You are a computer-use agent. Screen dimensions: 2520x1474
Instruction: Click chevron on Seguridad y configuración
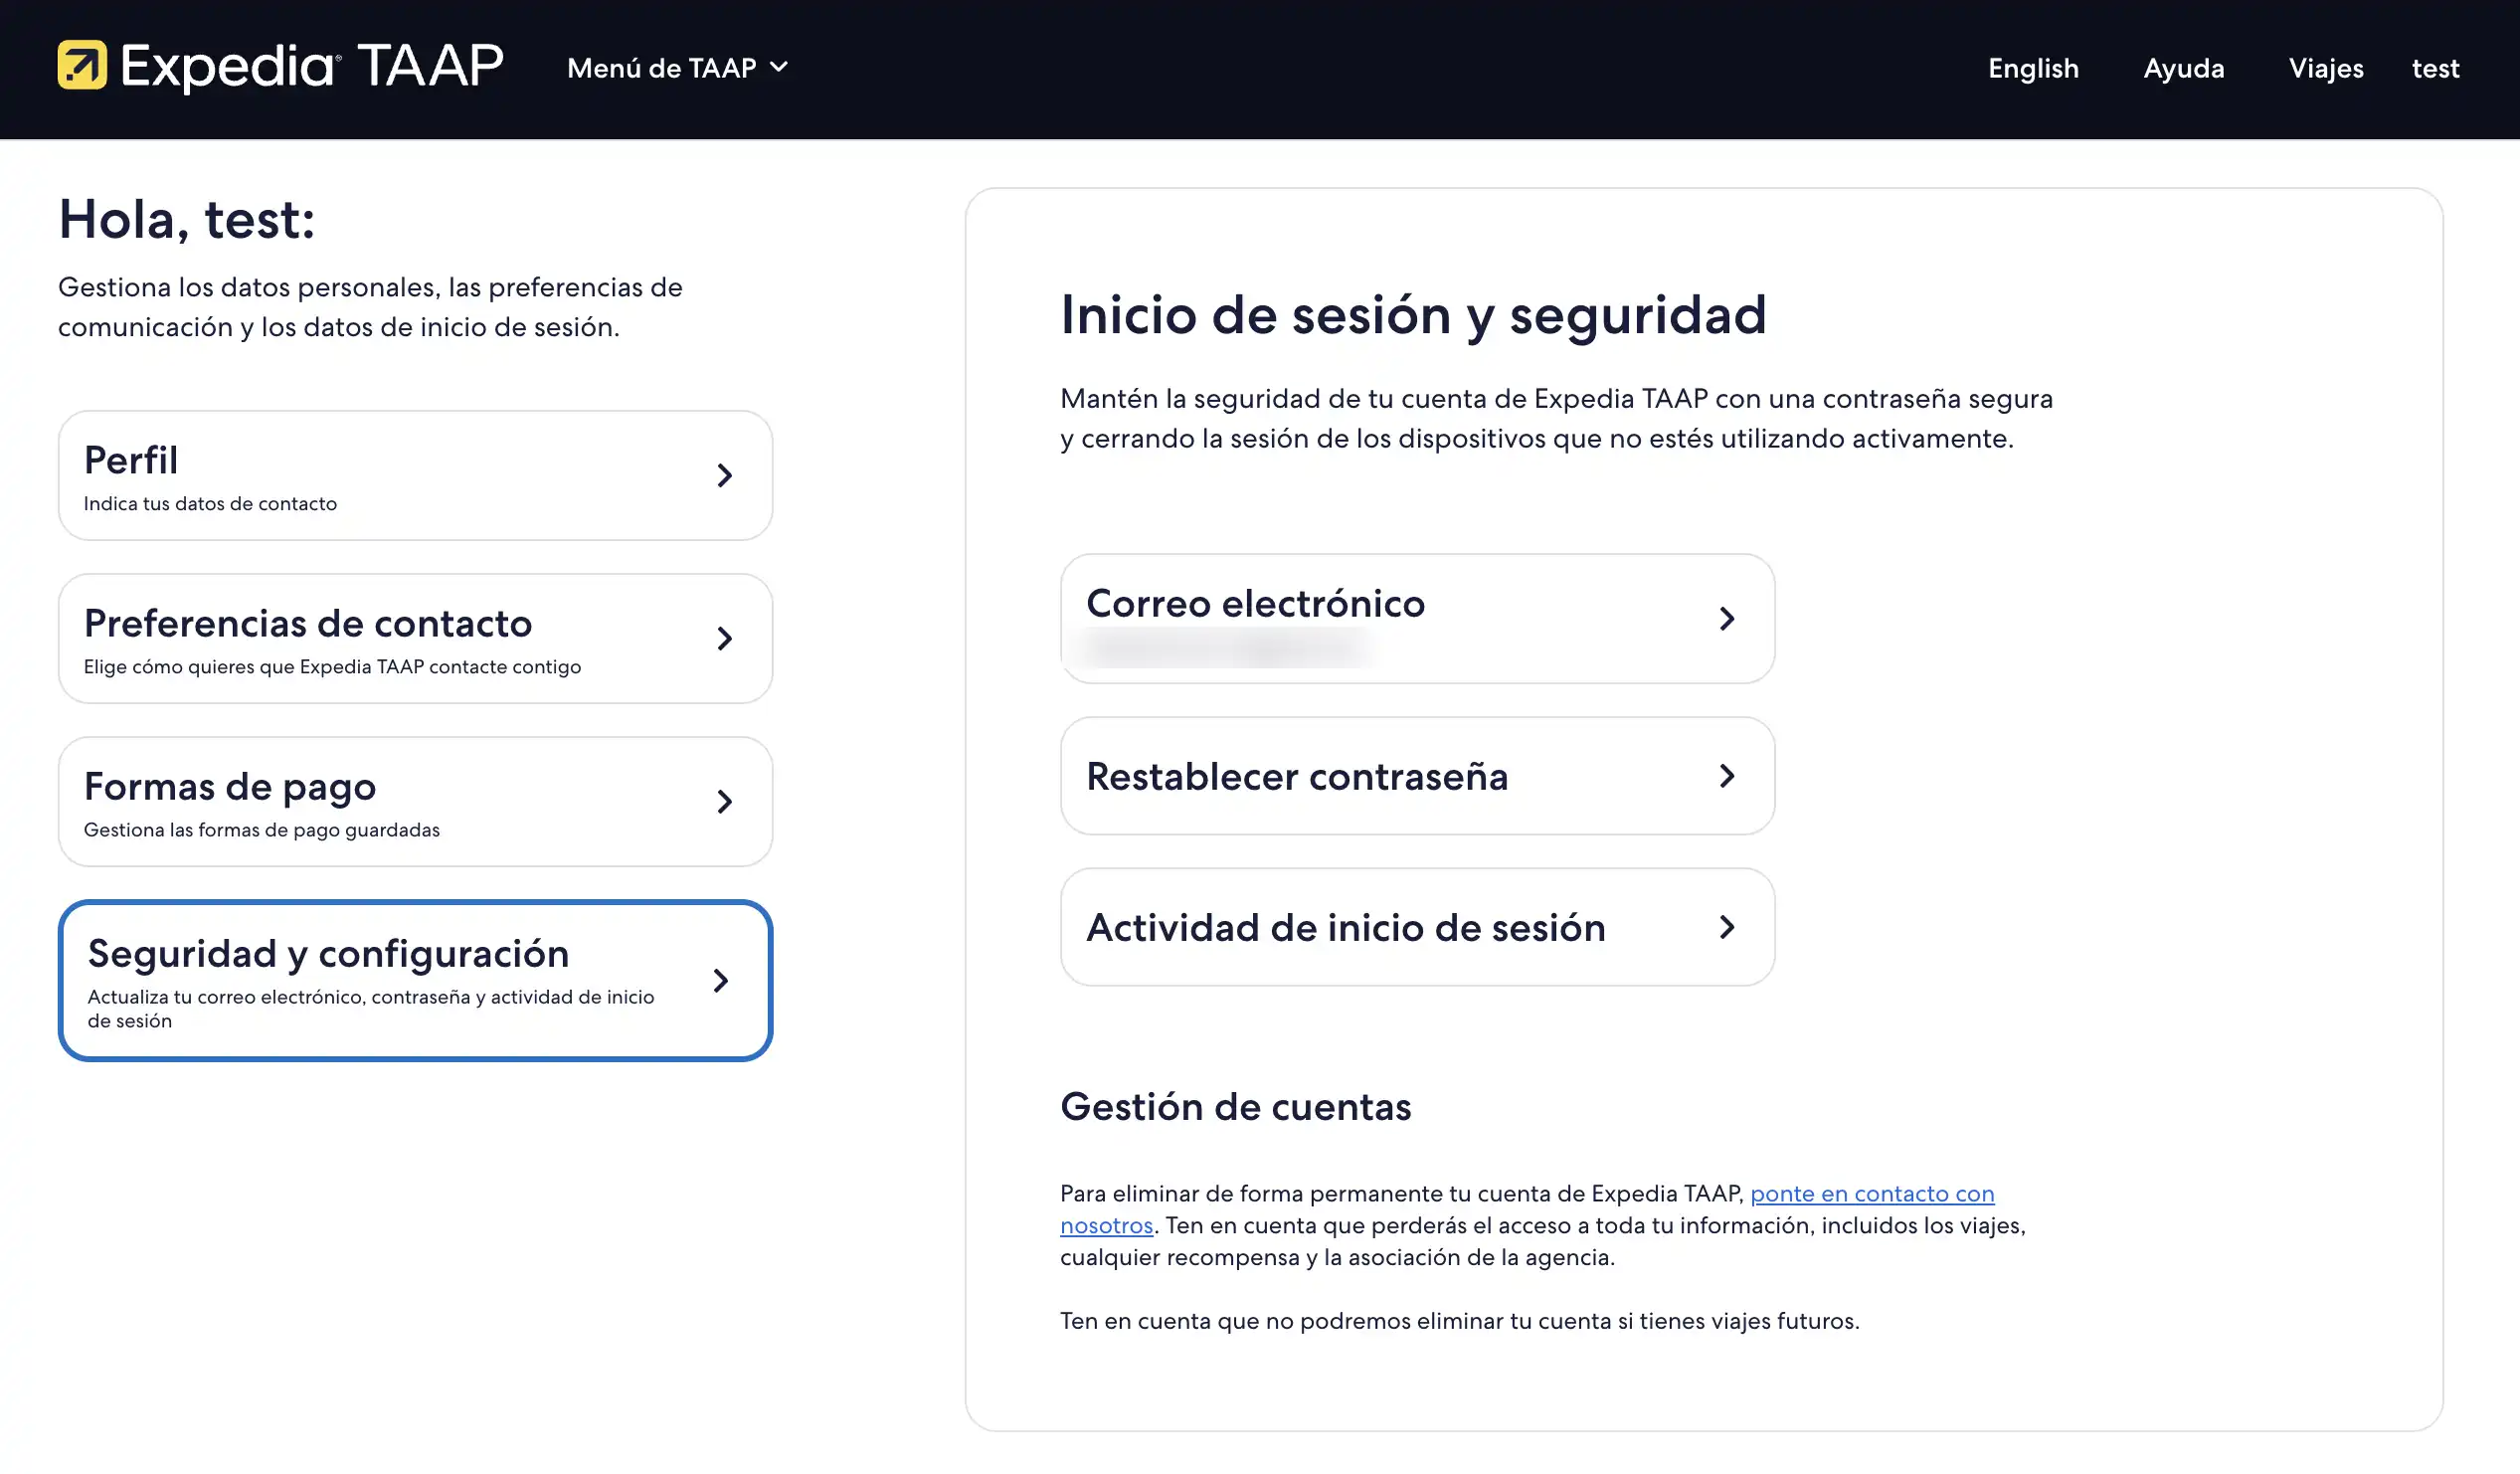tap(721, 980)
